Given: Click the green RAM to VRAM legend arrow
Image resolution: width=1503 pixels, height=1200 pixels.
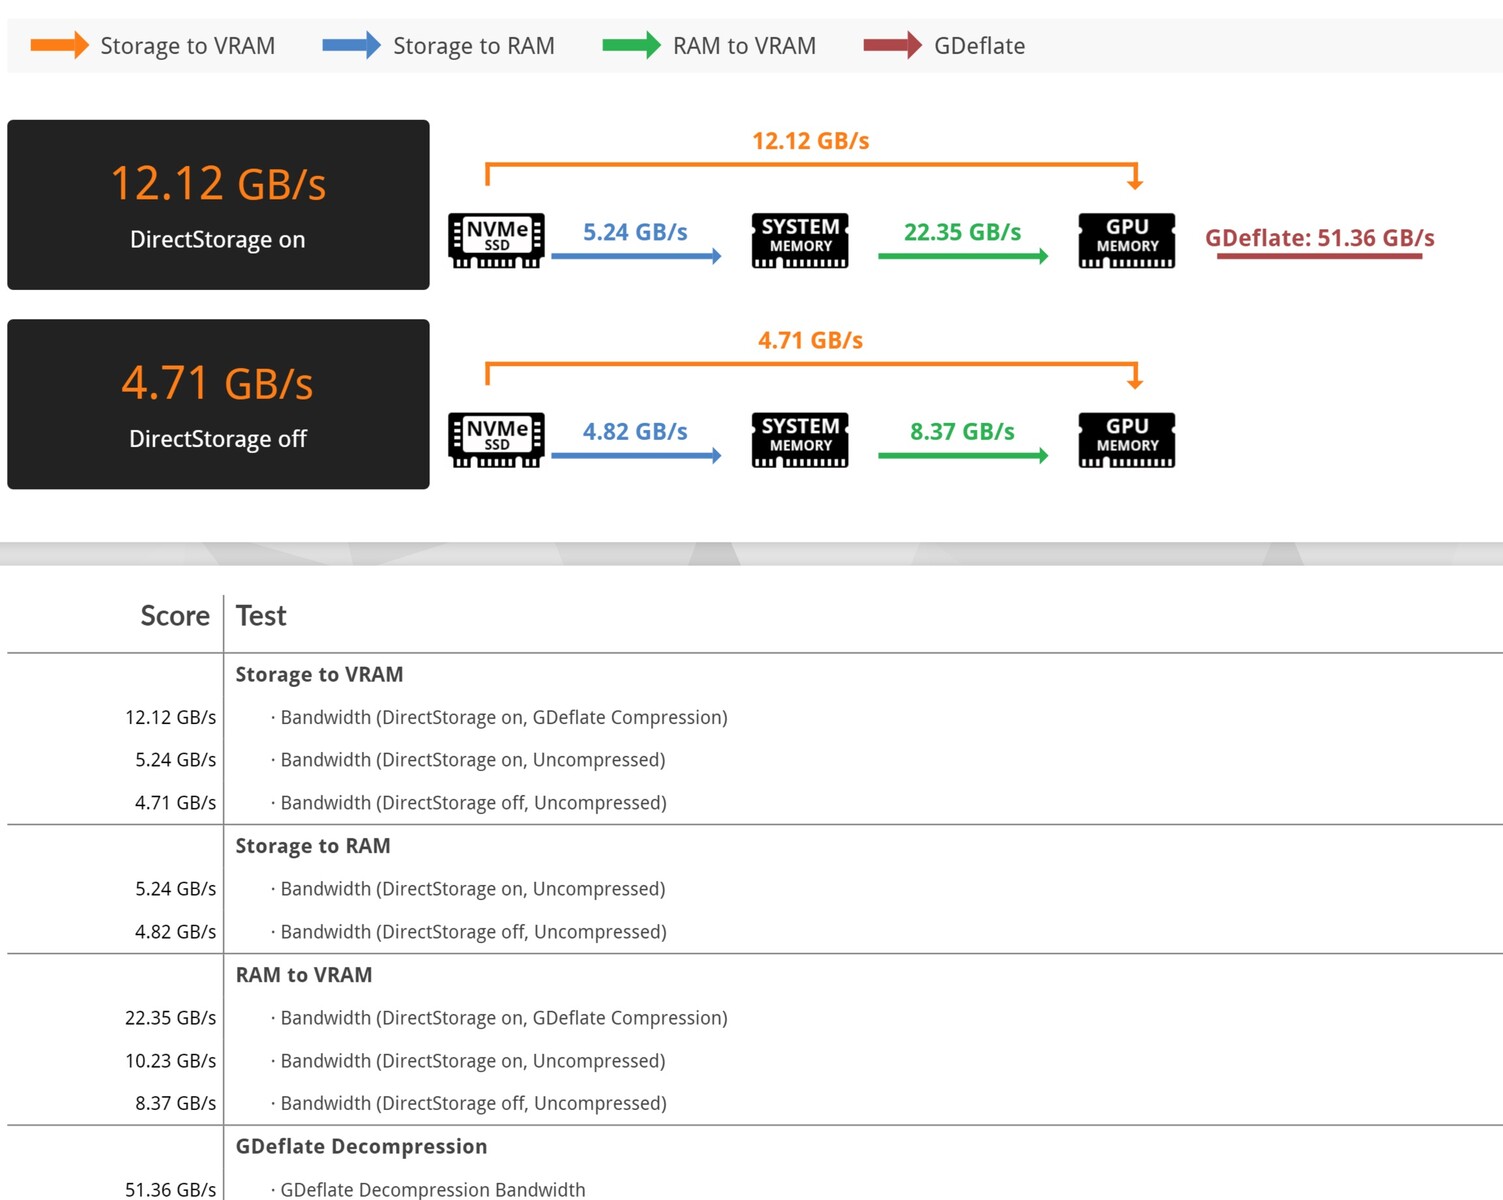Looking at the screenshot, I should pos(631,45).
